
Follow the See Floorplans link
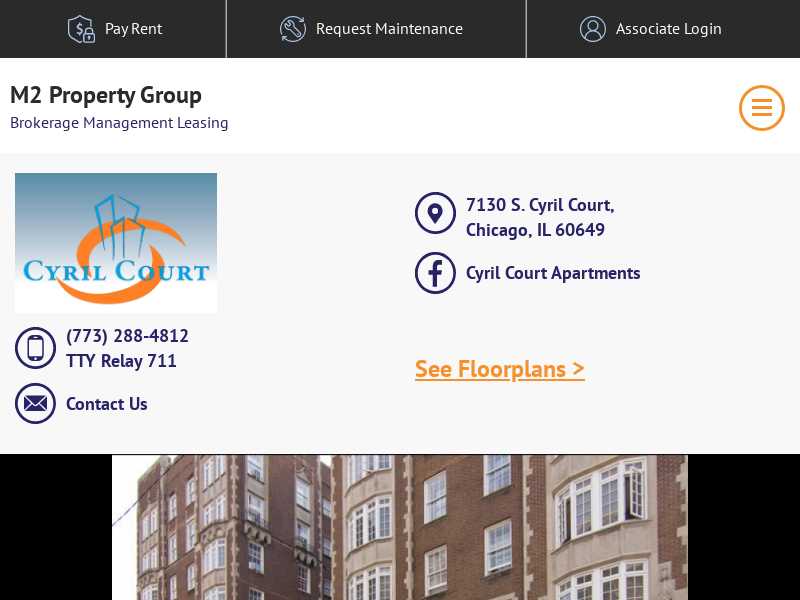pos(499,369)
